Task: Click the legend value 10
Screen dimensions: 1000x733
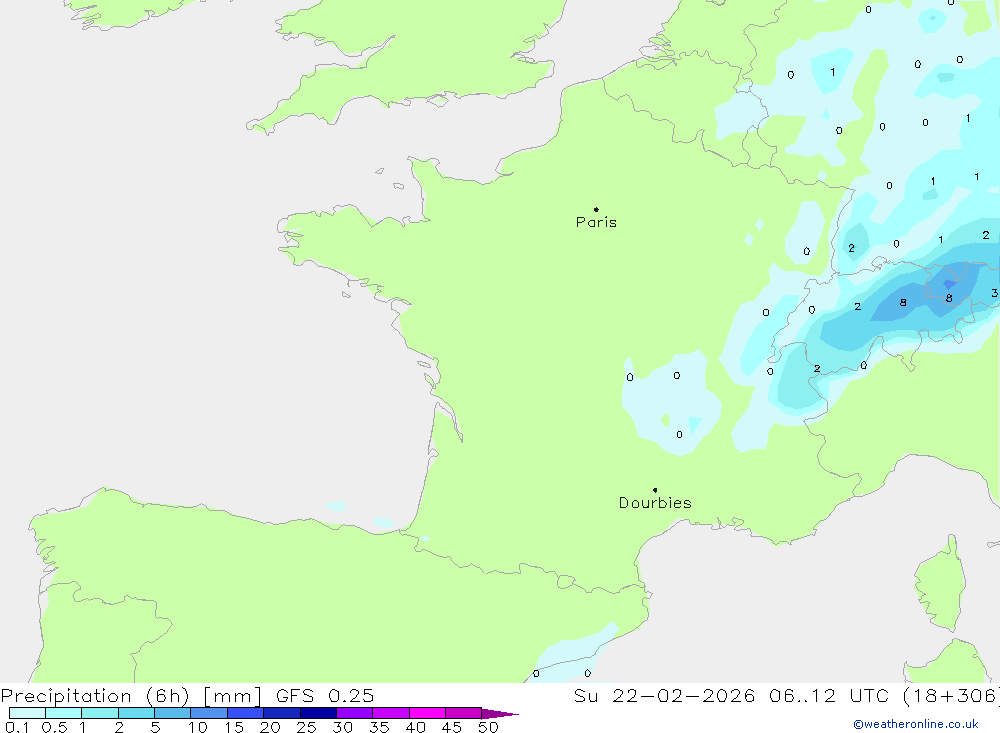Action: (198, 727)
